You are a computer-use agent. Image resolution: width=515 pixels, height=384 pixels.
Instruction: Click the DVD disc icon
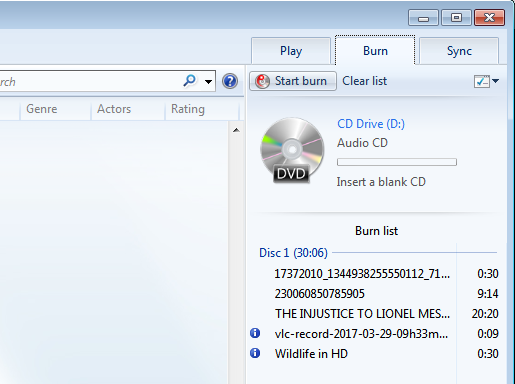[292, 150]
